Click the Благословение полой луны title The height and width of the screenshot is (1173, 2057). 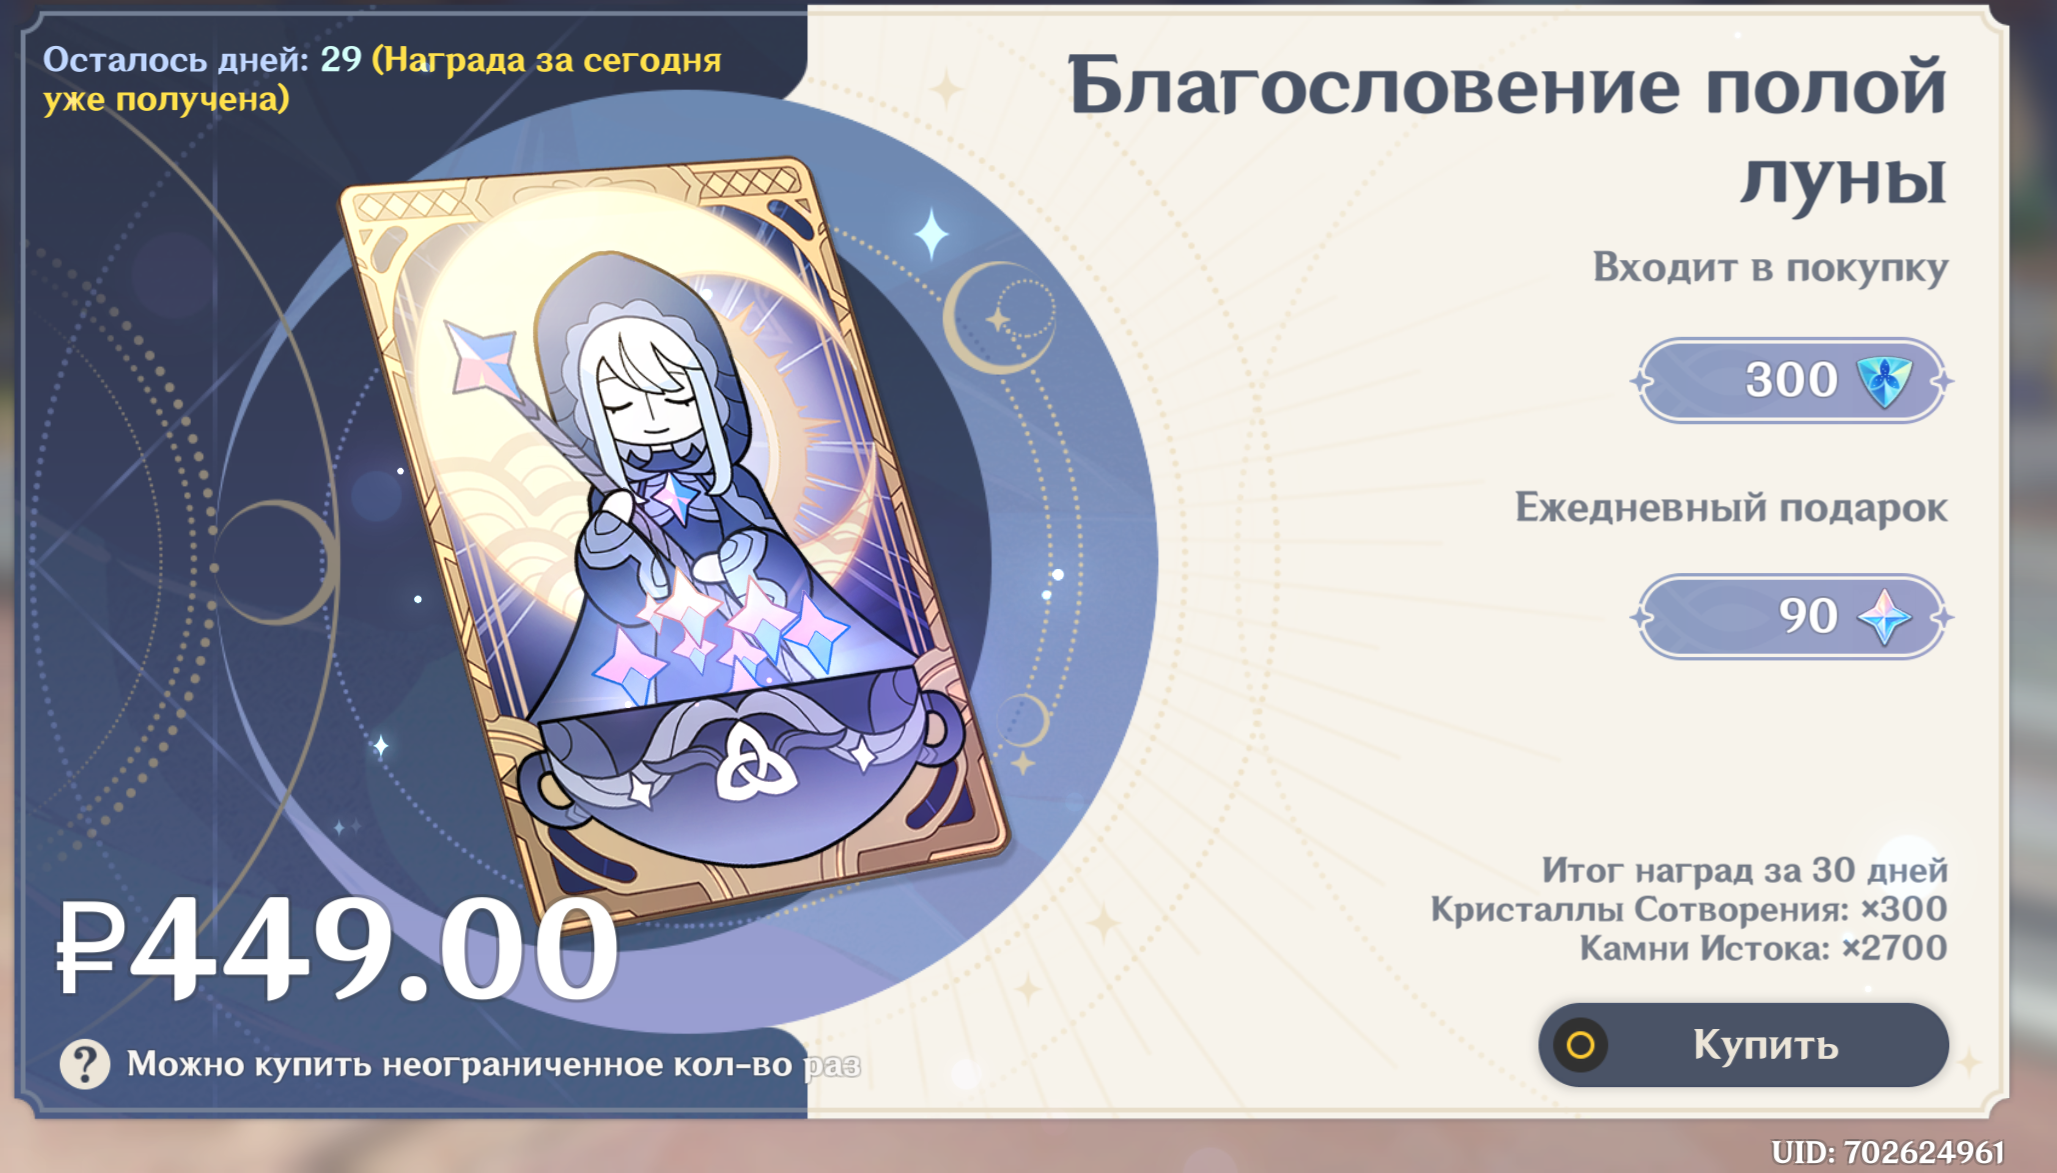(x=1508, y=131)
